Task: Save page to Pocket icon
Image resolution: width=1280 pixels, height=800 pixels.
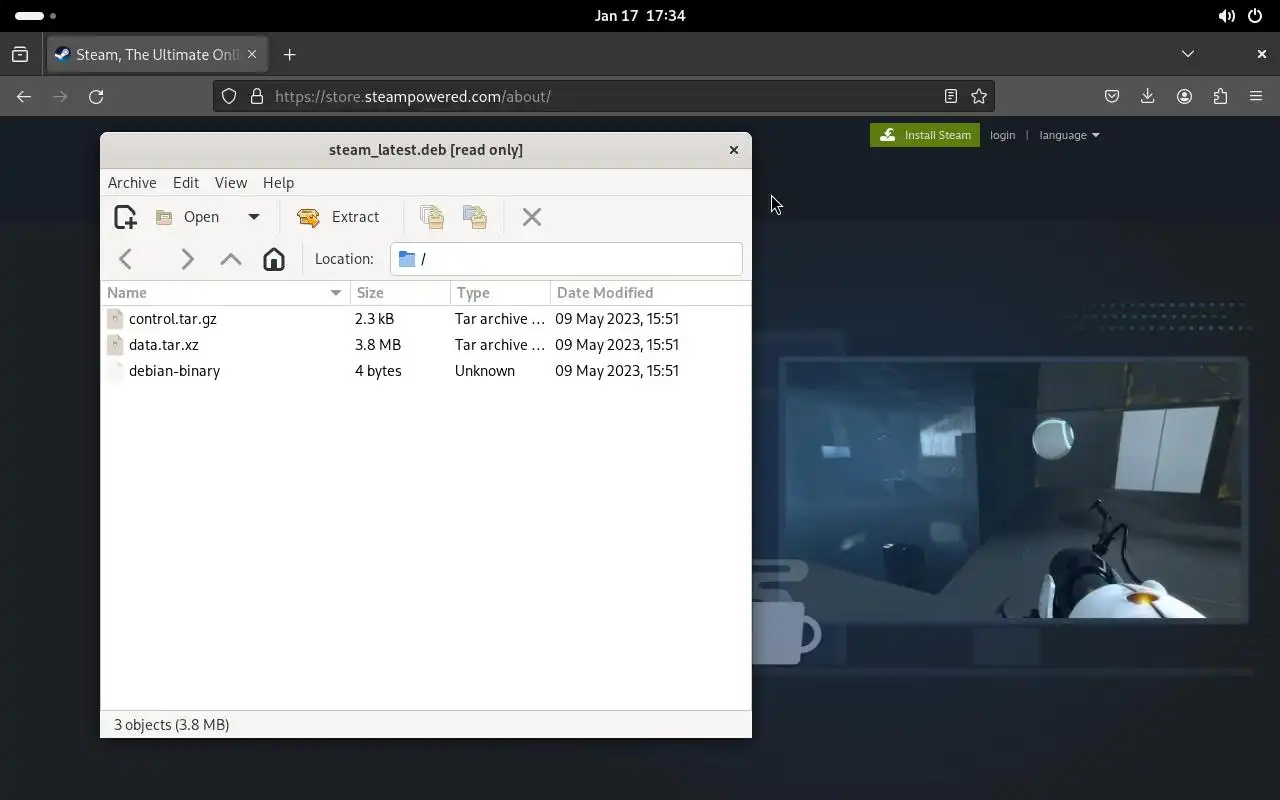Action: [1112, 97]
